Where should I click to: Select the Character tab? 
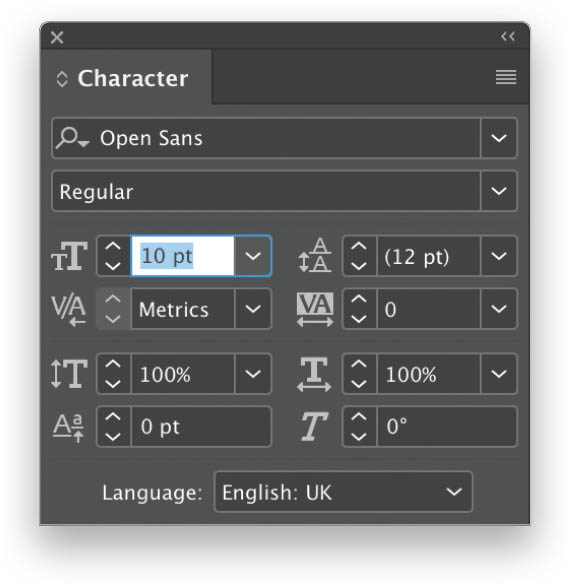click(x=127, y=78)
